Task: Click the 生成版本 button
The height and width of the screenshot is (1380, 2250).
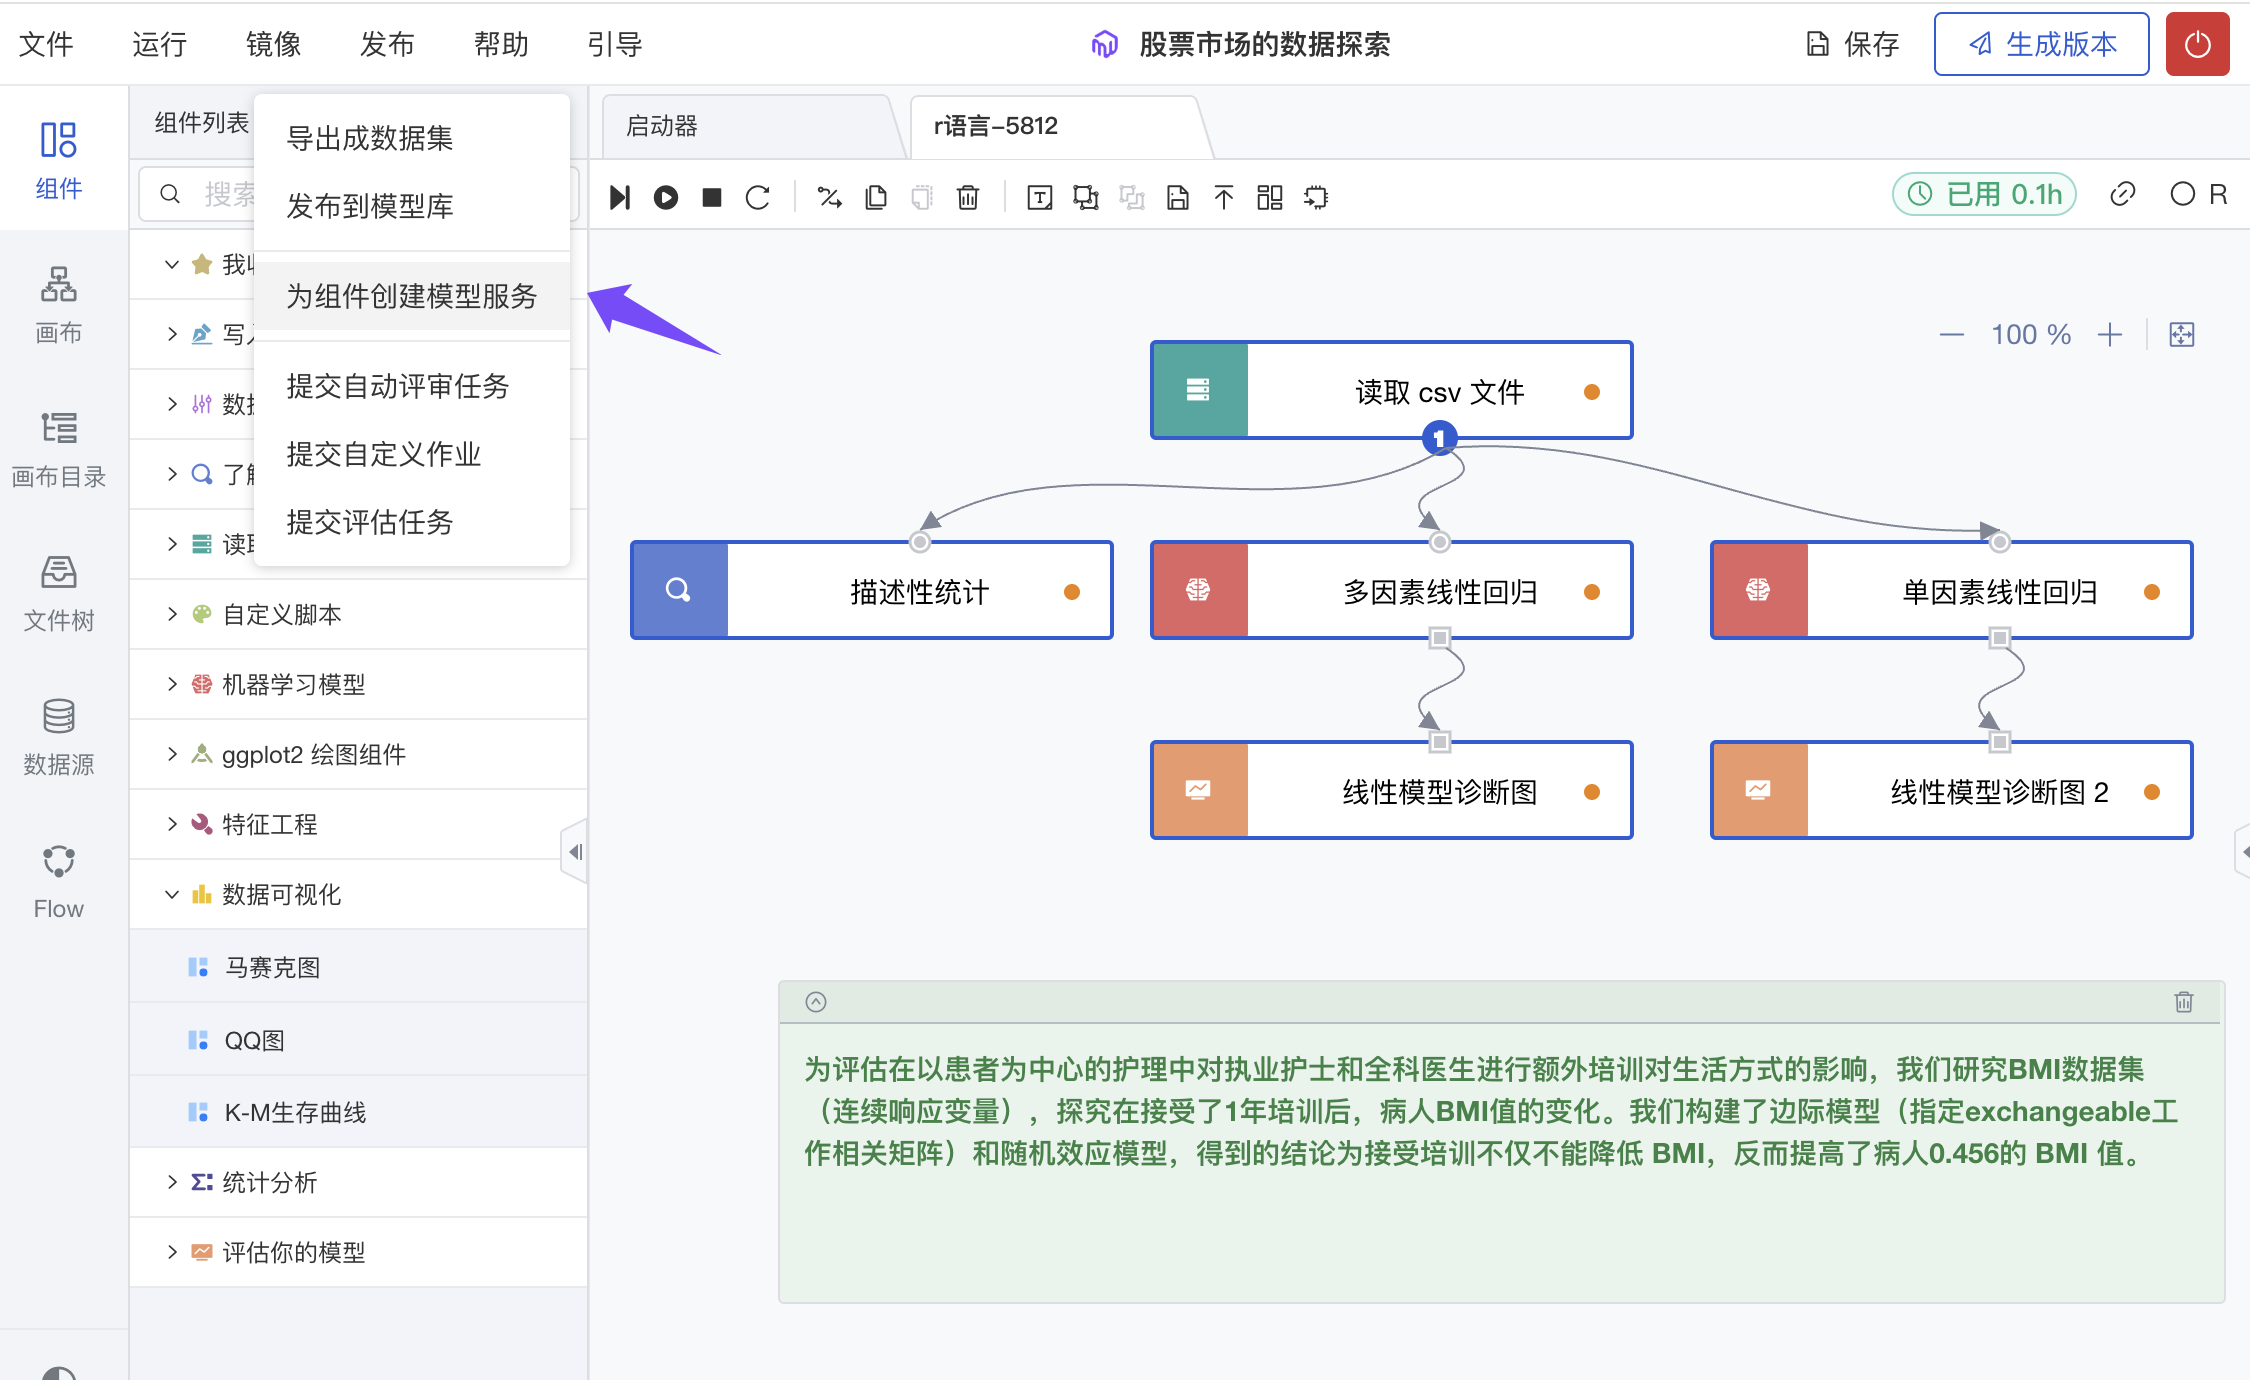Action: pos(2041,44)
